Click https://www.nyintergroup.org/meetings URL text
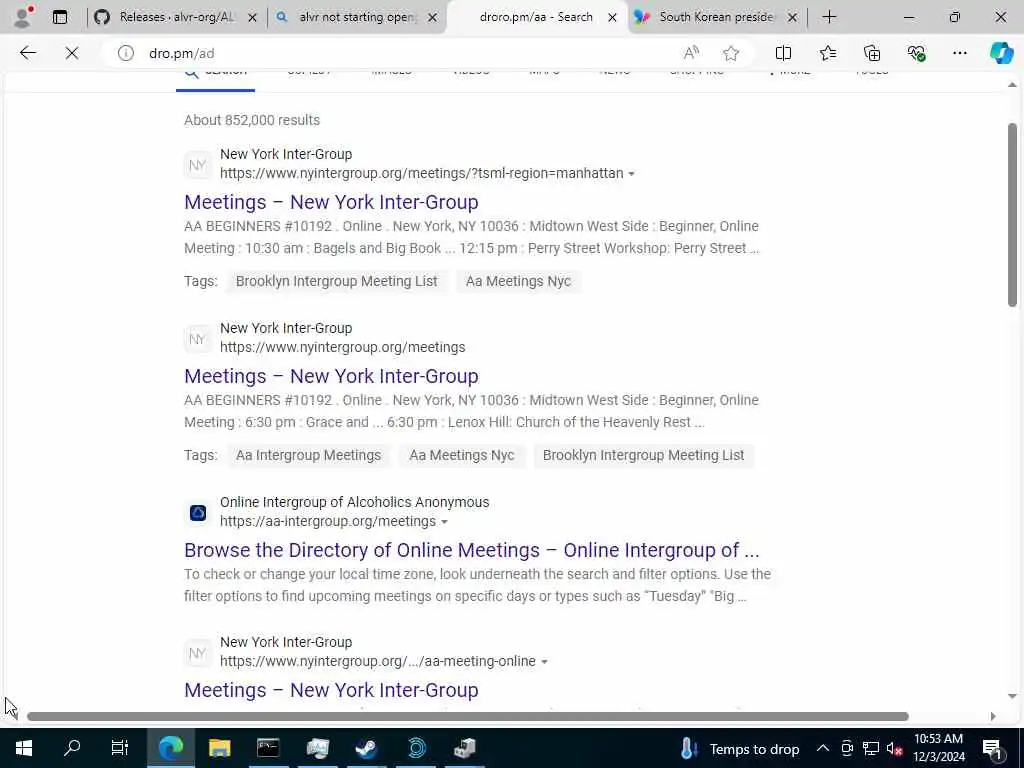1024x768 pixels. pyautogui.click(x=343, y=347)
